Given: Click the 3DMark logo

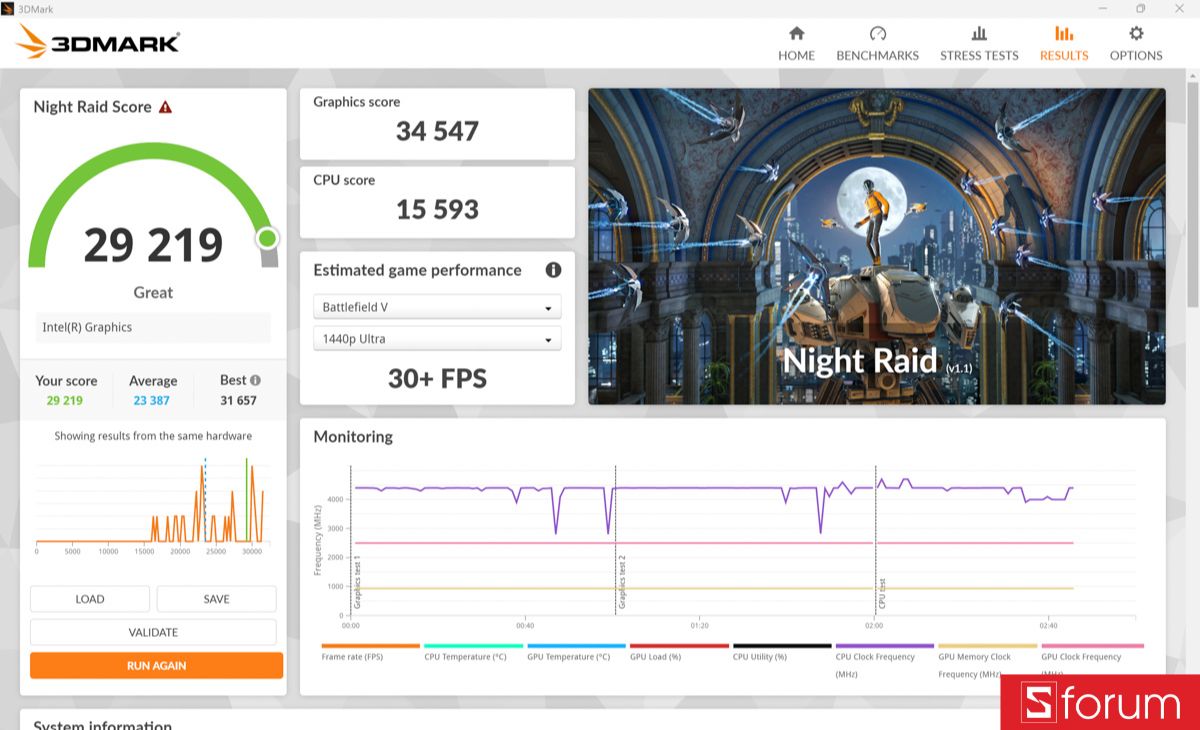Looking at the screenshot, I should pyautogui.click(x=98, y=42).
